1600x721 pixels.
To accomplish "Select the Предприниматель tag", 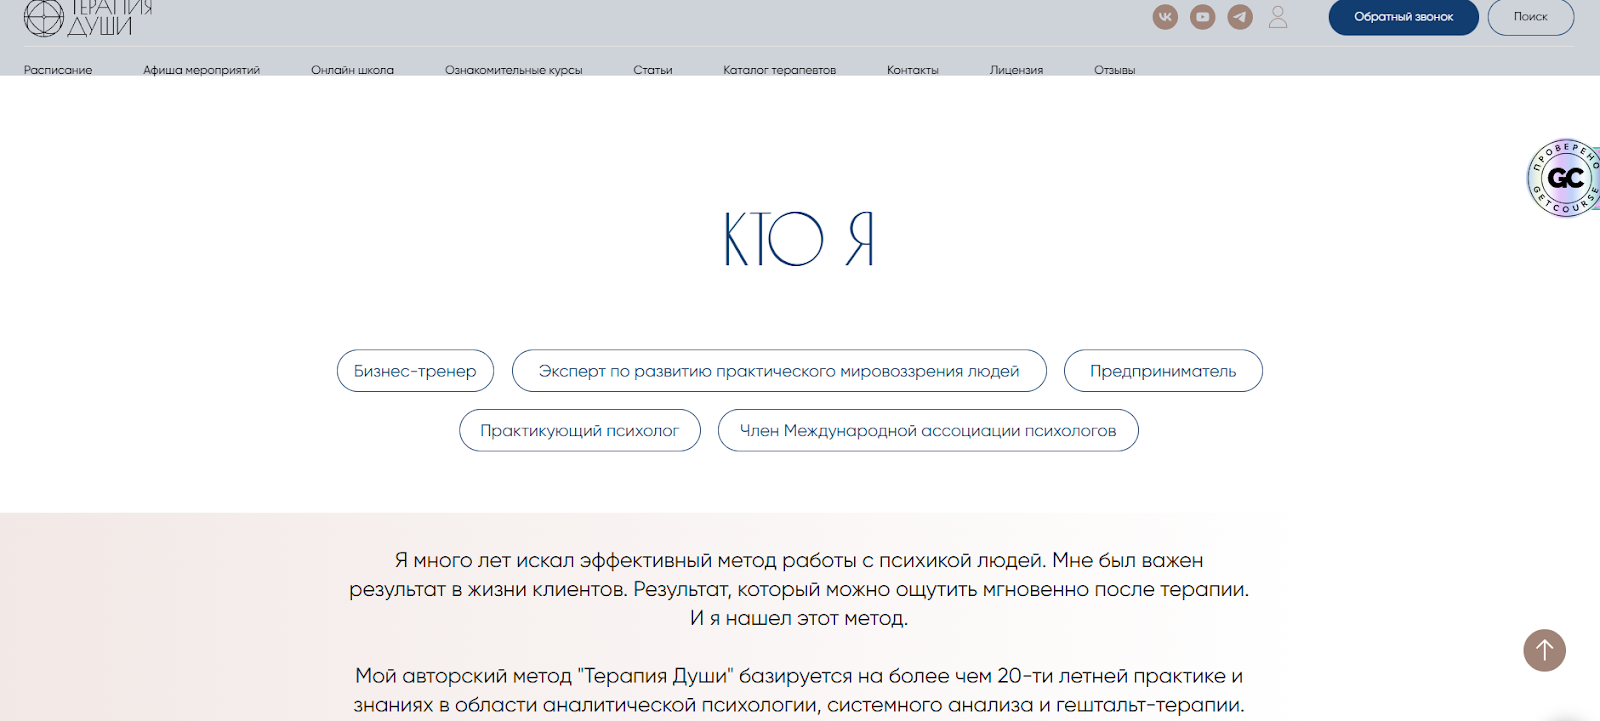I will pos(1163,371).
